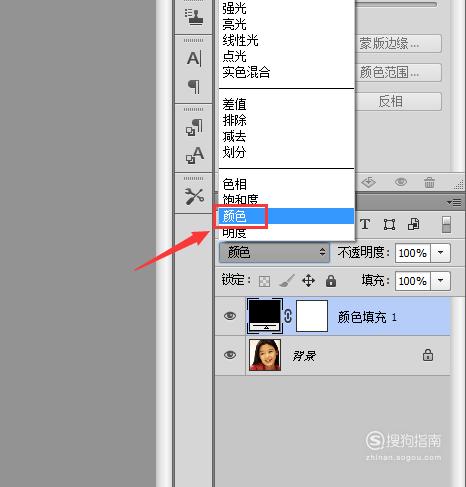Select the 颜色填充 1 layer name
Screen dimensions: 466x487
pos(367,317)
